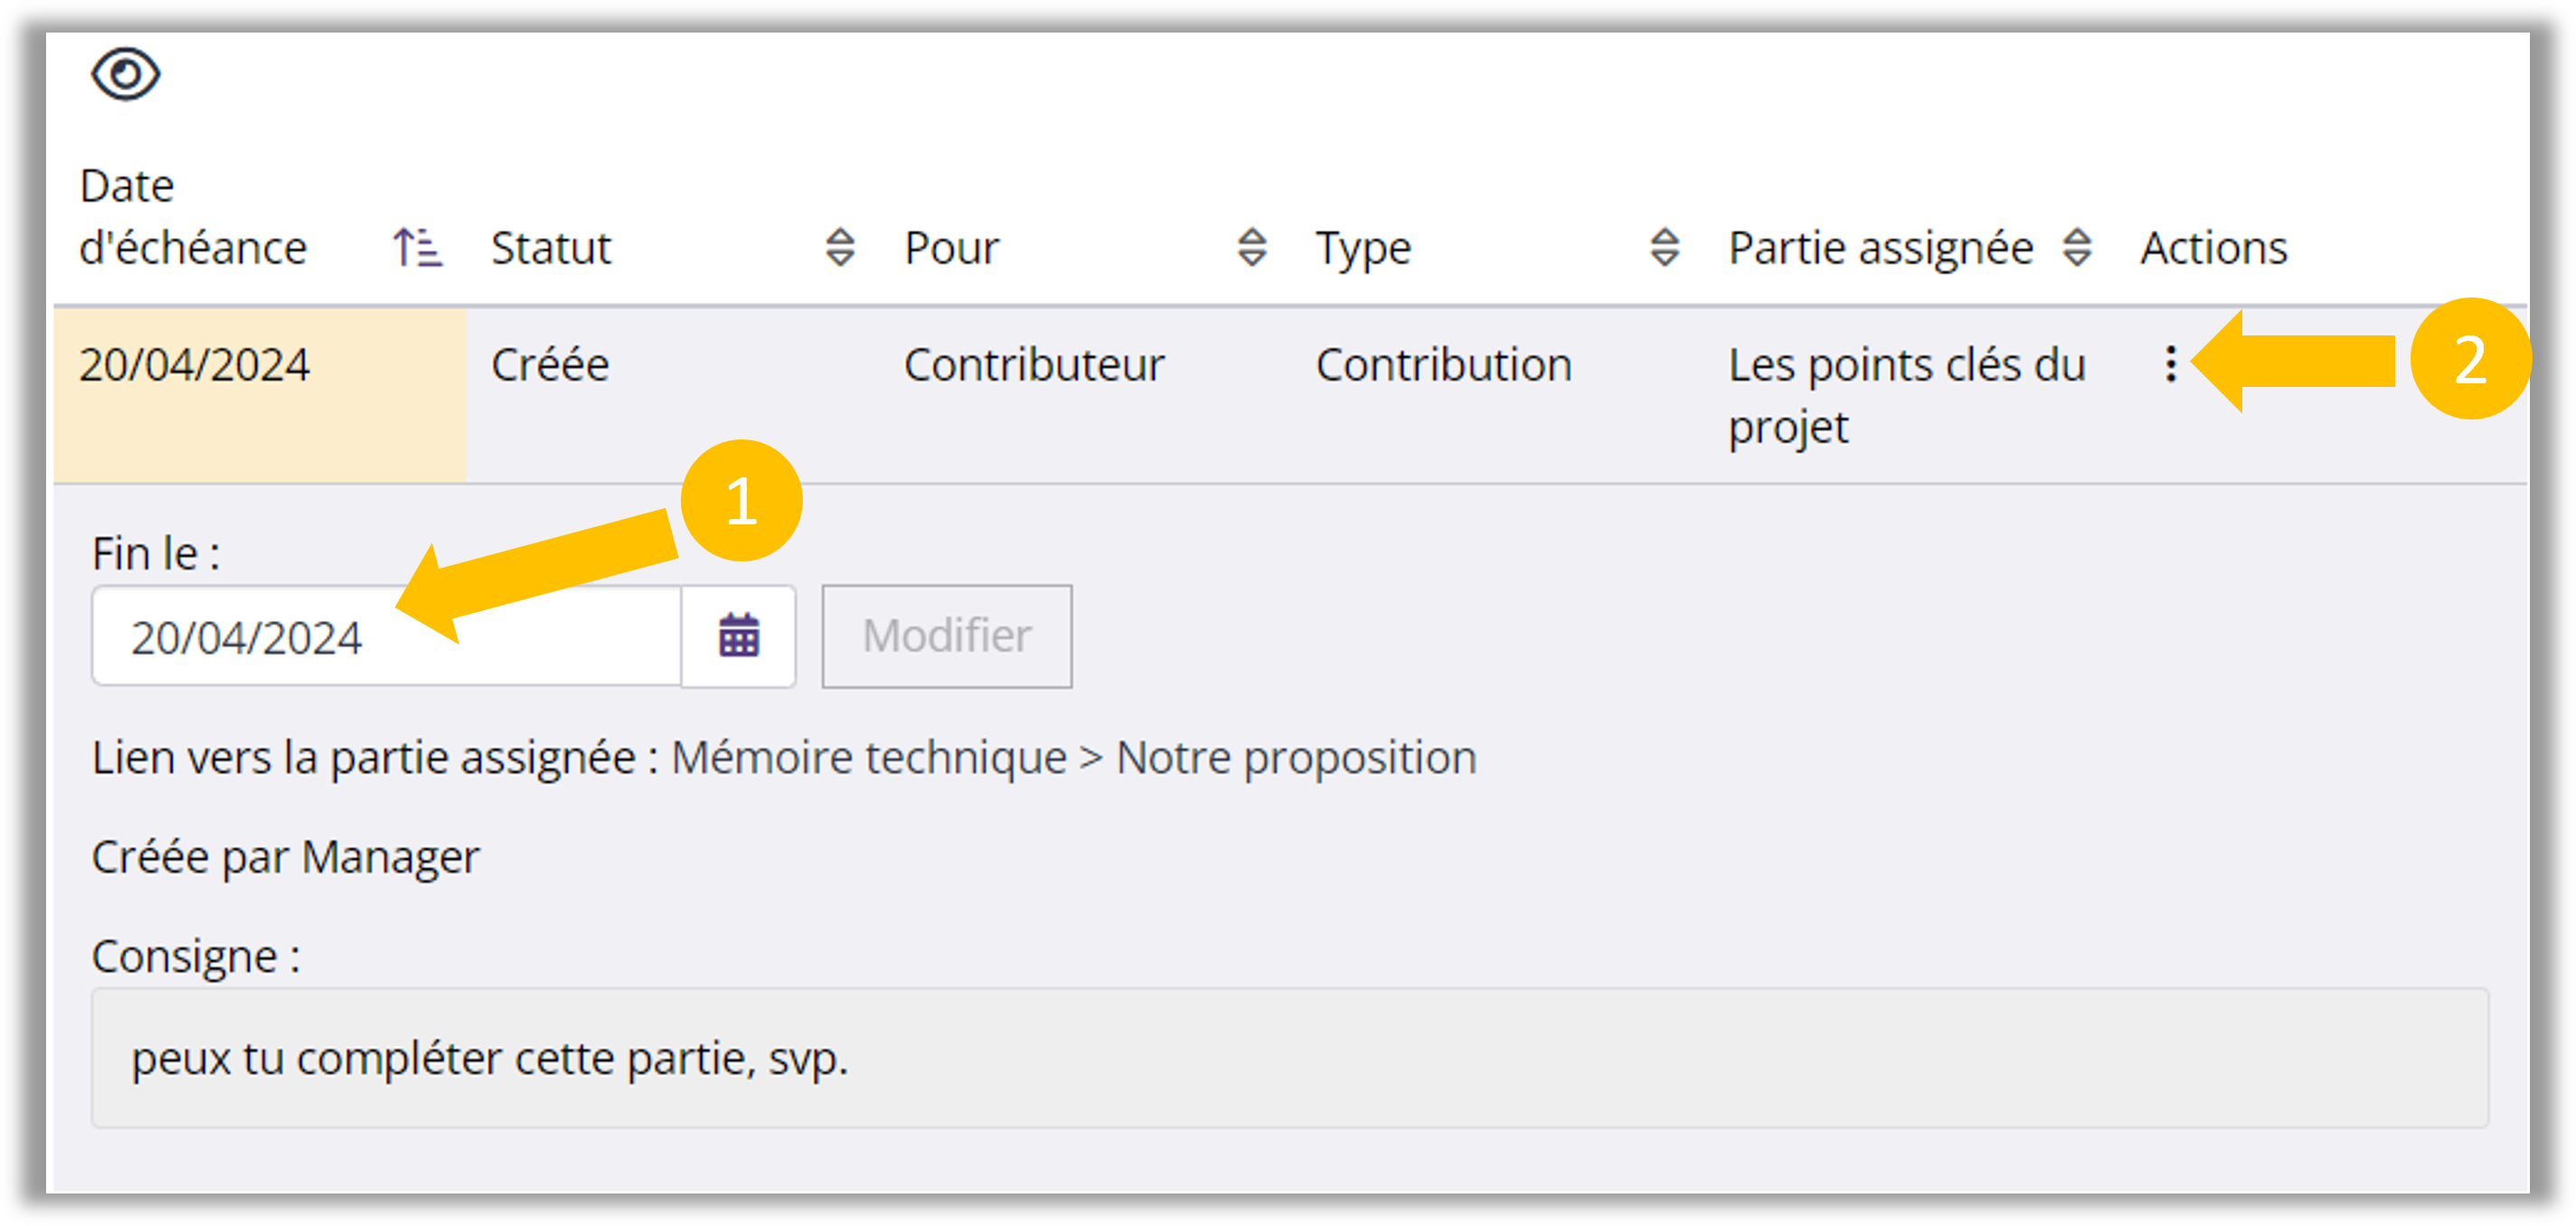Click the Statut column header label
The image size is (2576, 1226).
click(x=551, y=248)
